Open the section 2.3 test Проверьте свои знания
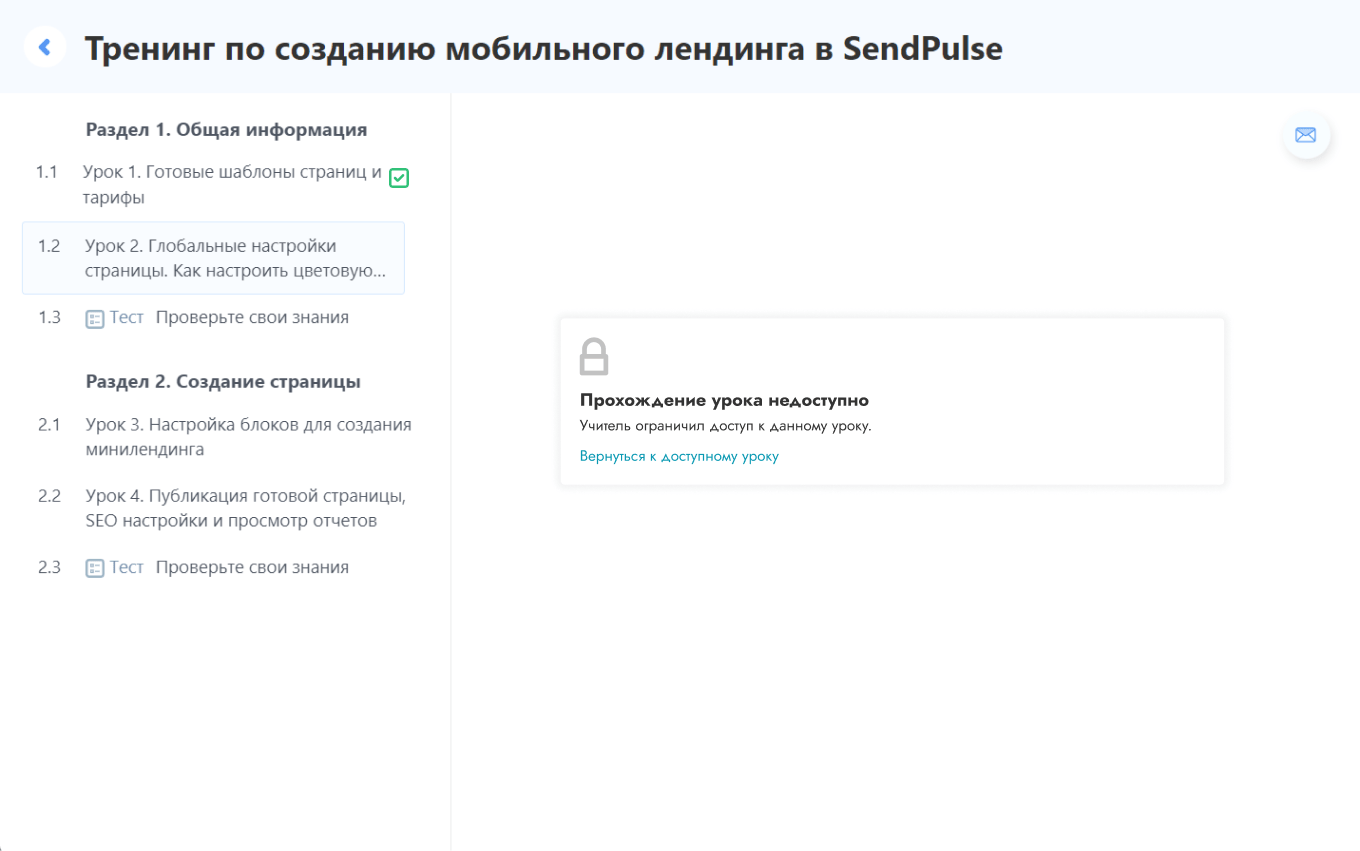1360x851 pixels. 252,567
